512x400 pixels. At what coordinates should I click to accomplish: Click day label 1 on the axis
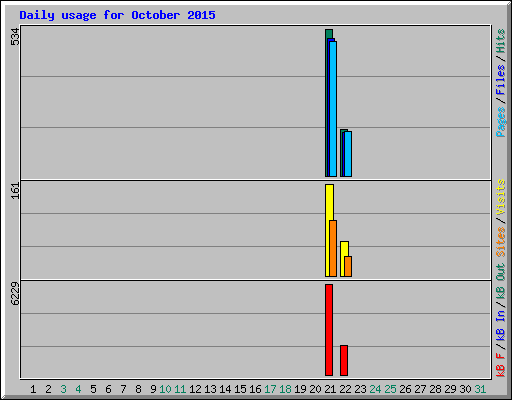point(33,389)
